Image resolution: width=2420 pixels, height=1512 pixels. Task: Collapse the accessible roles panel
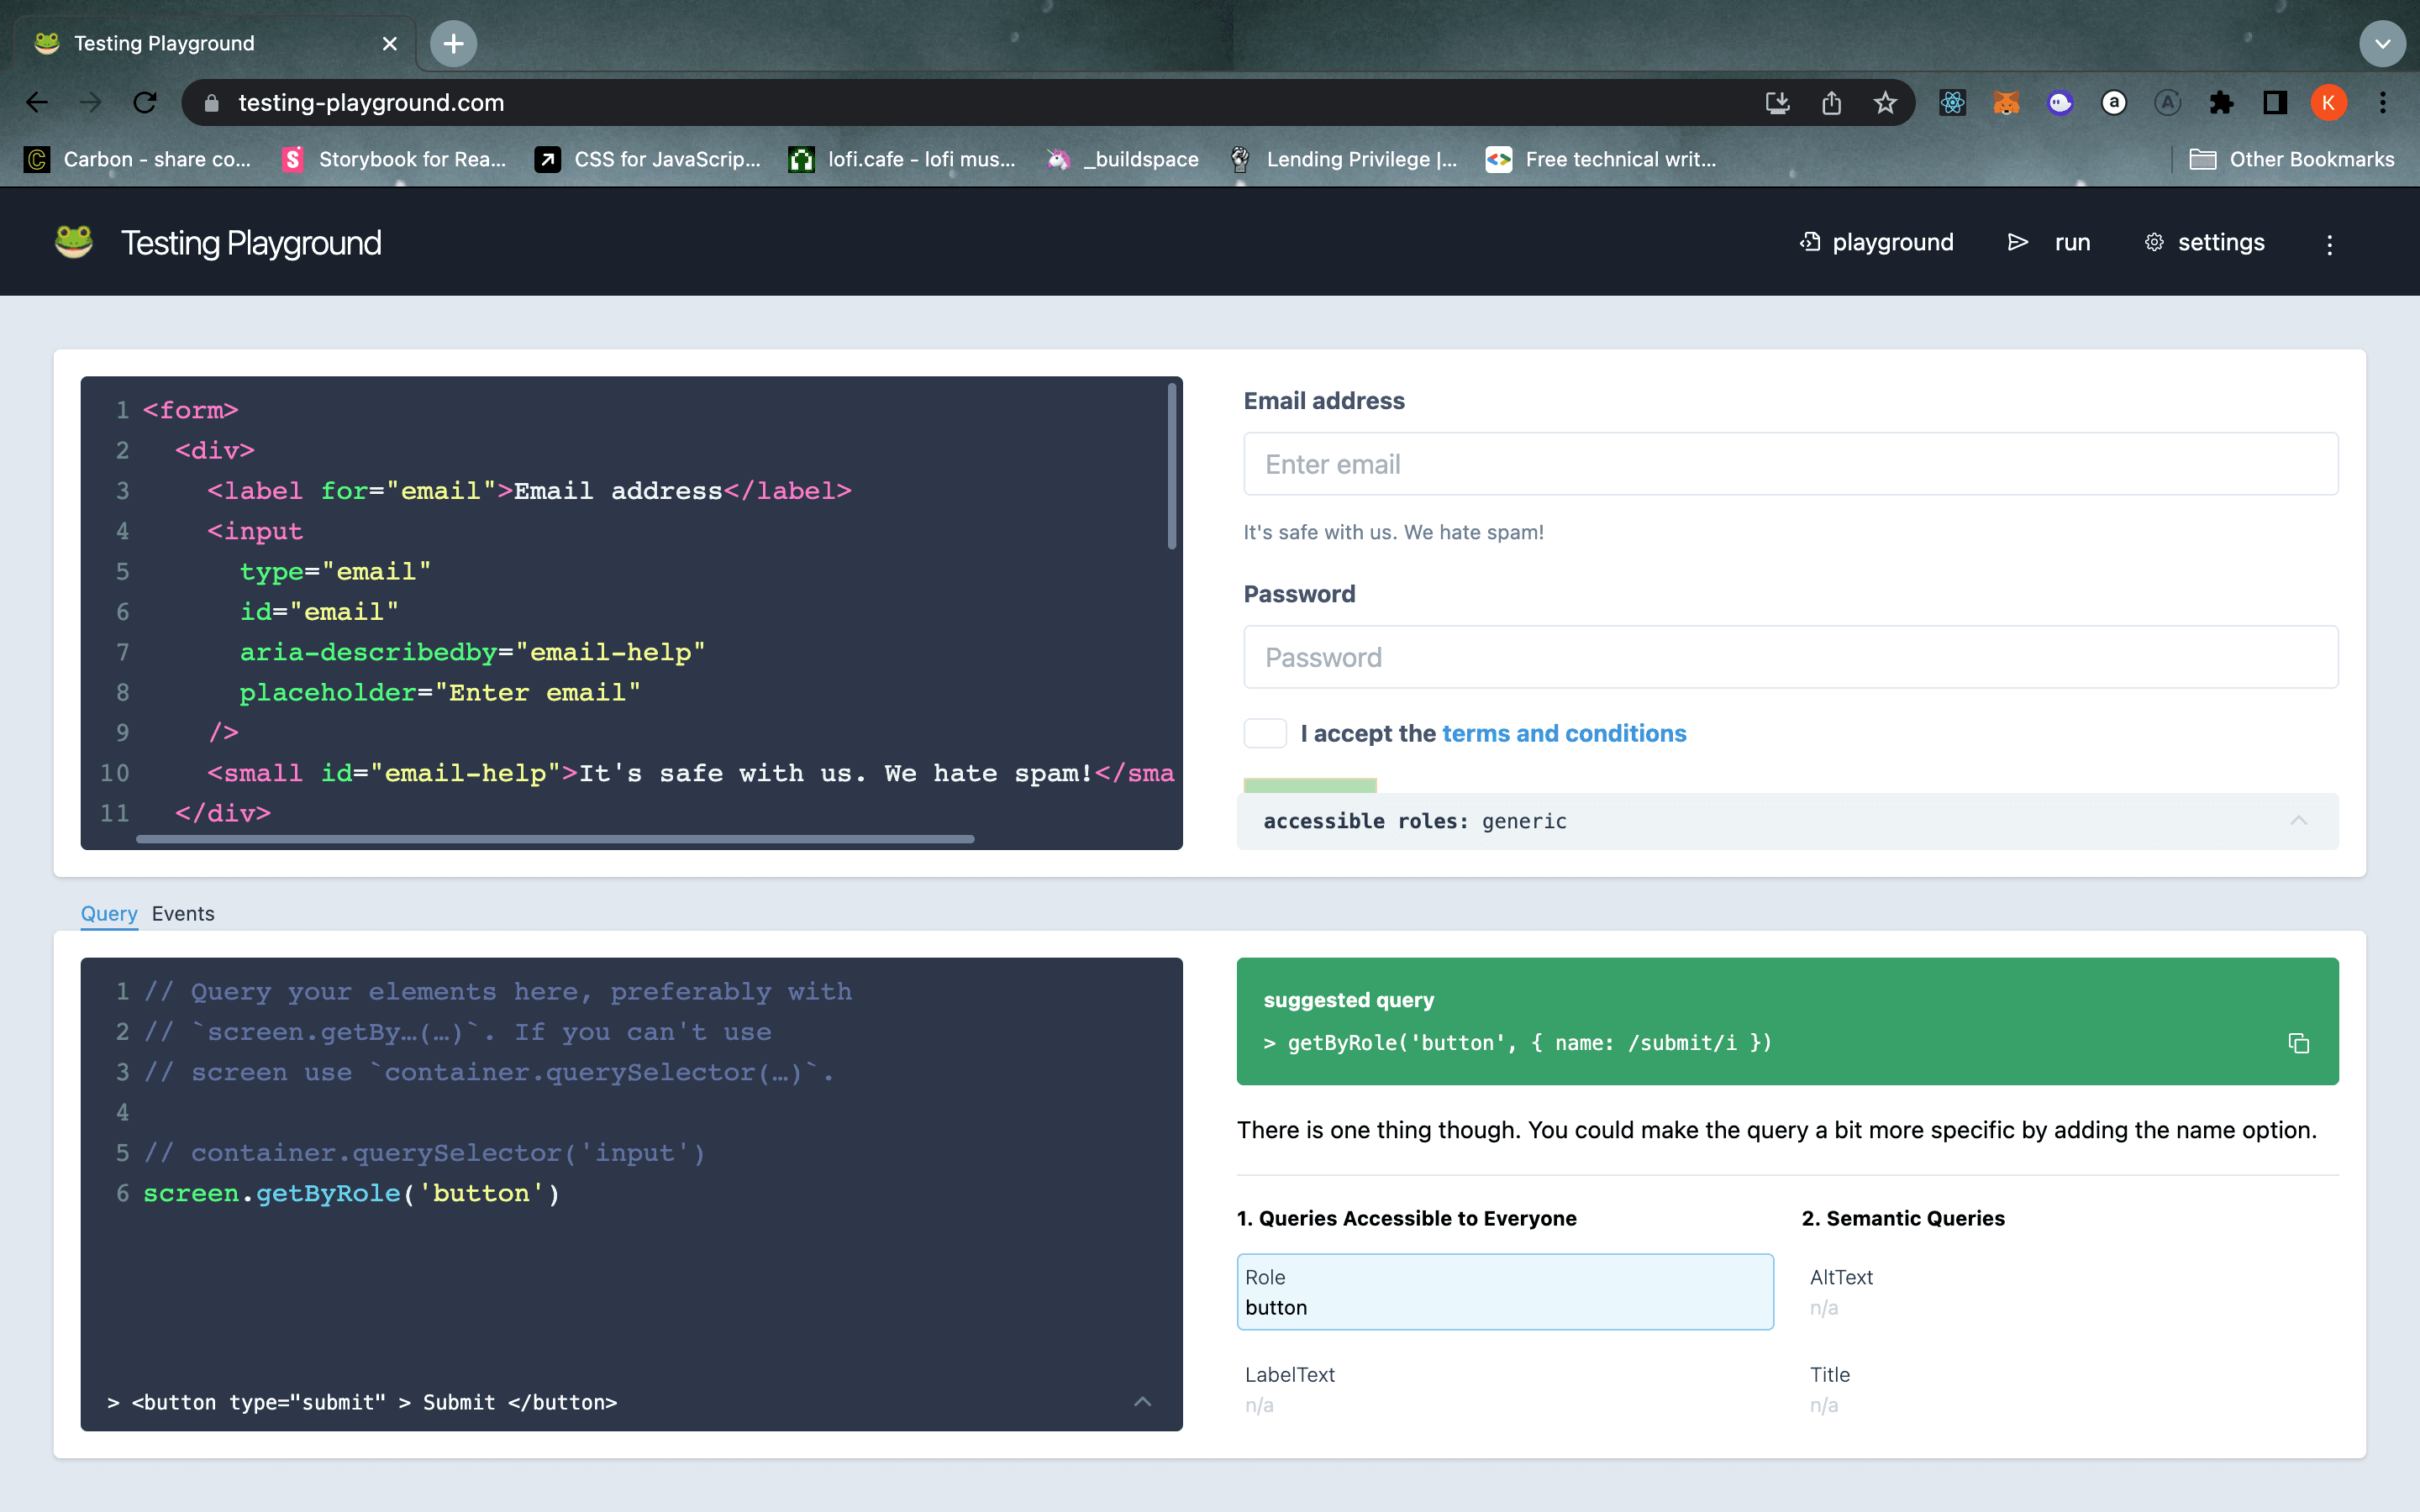(x=2298, y=821)
